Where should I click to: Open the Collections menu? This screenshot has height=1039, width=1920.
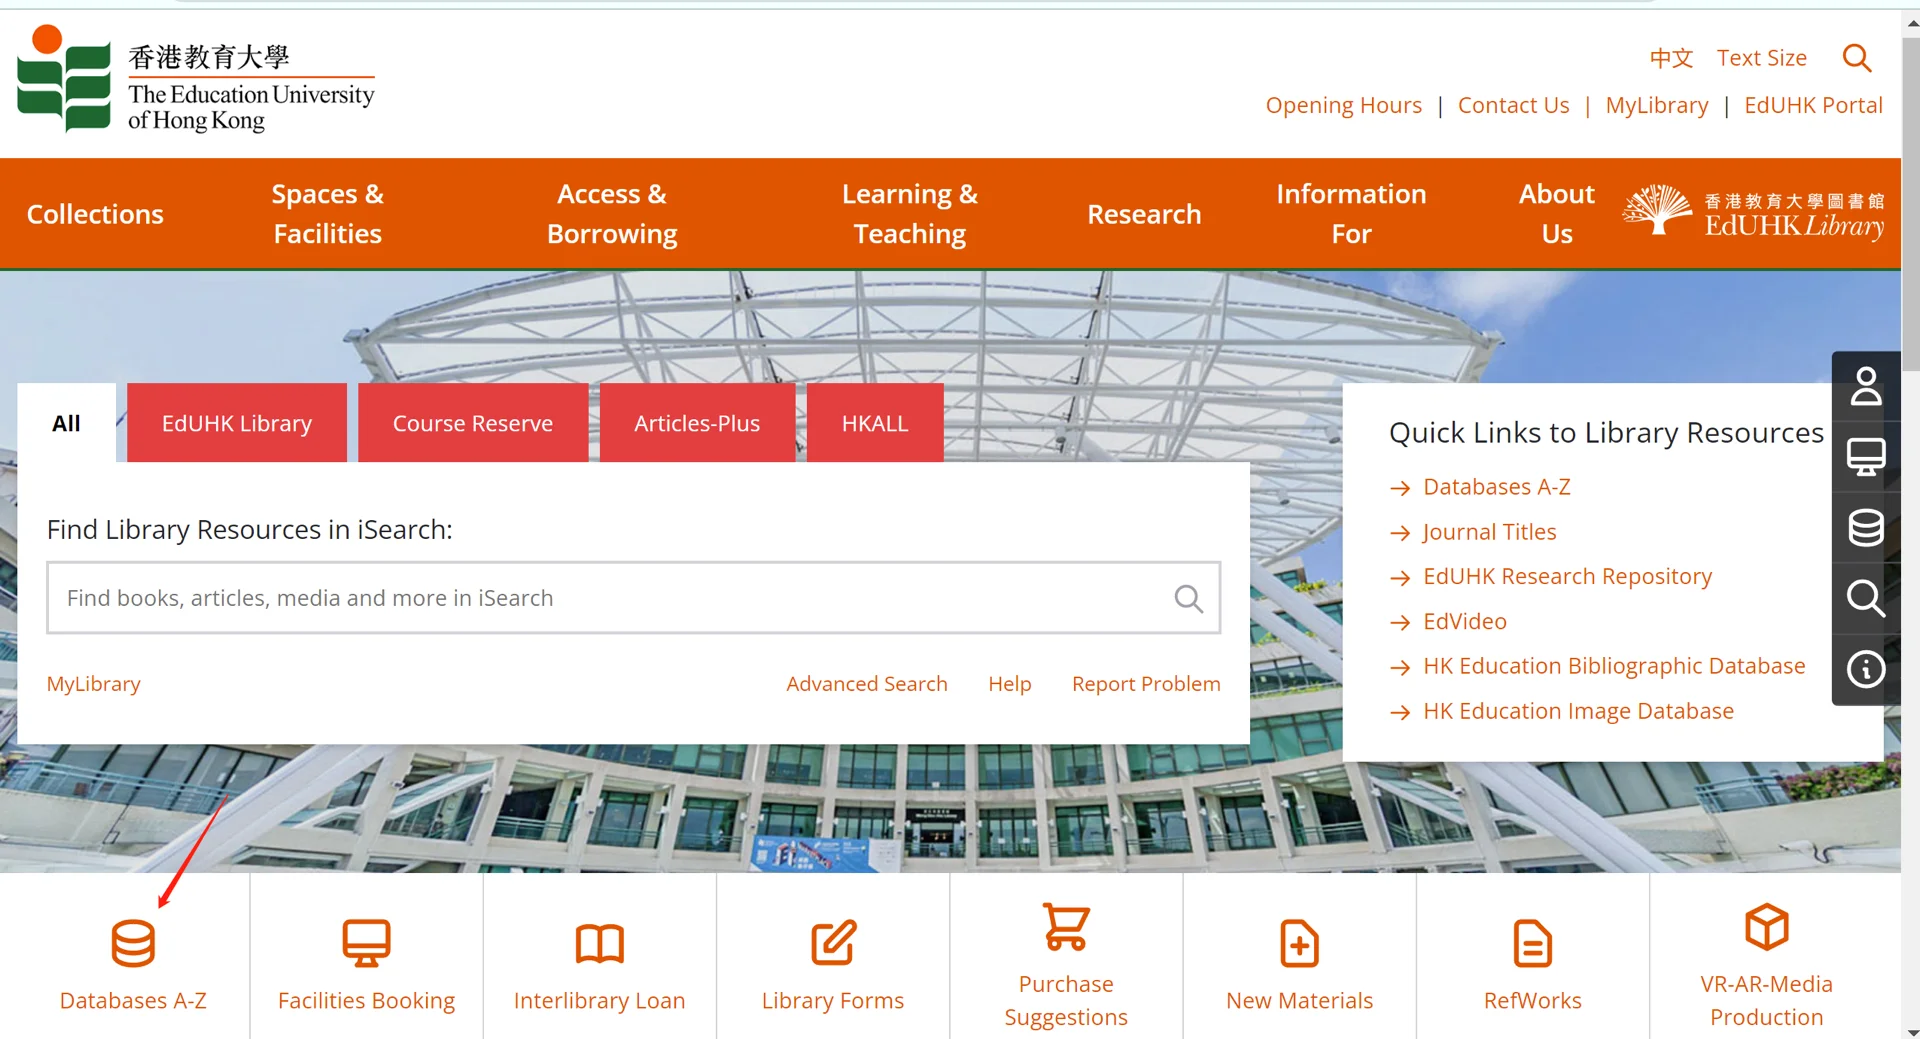(95, 214)
